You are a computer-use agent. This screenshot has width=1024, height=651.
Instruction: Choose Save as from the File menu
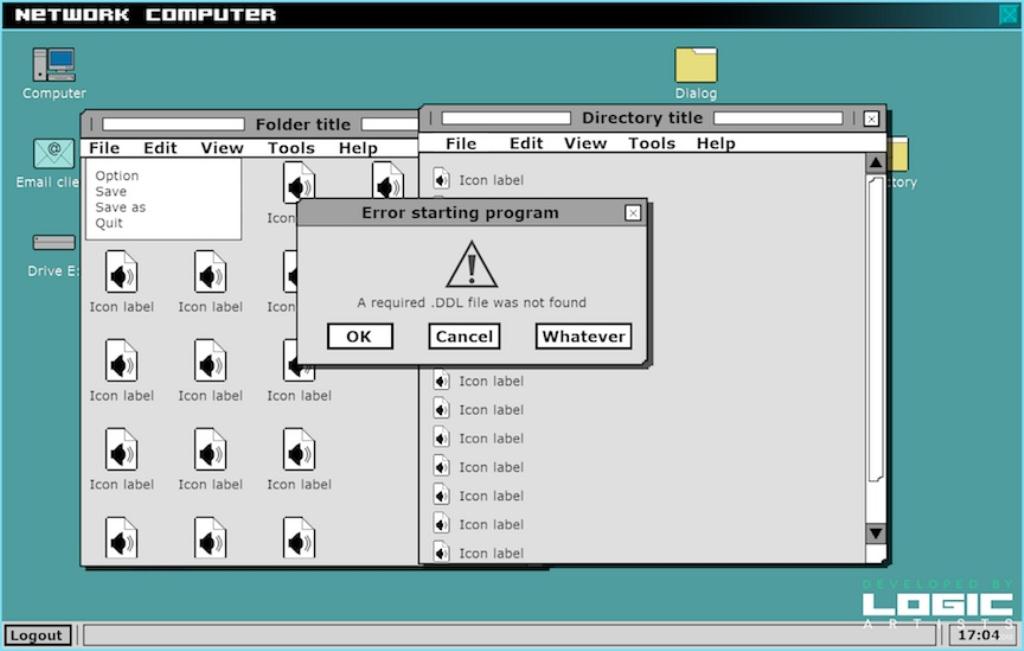120,207
